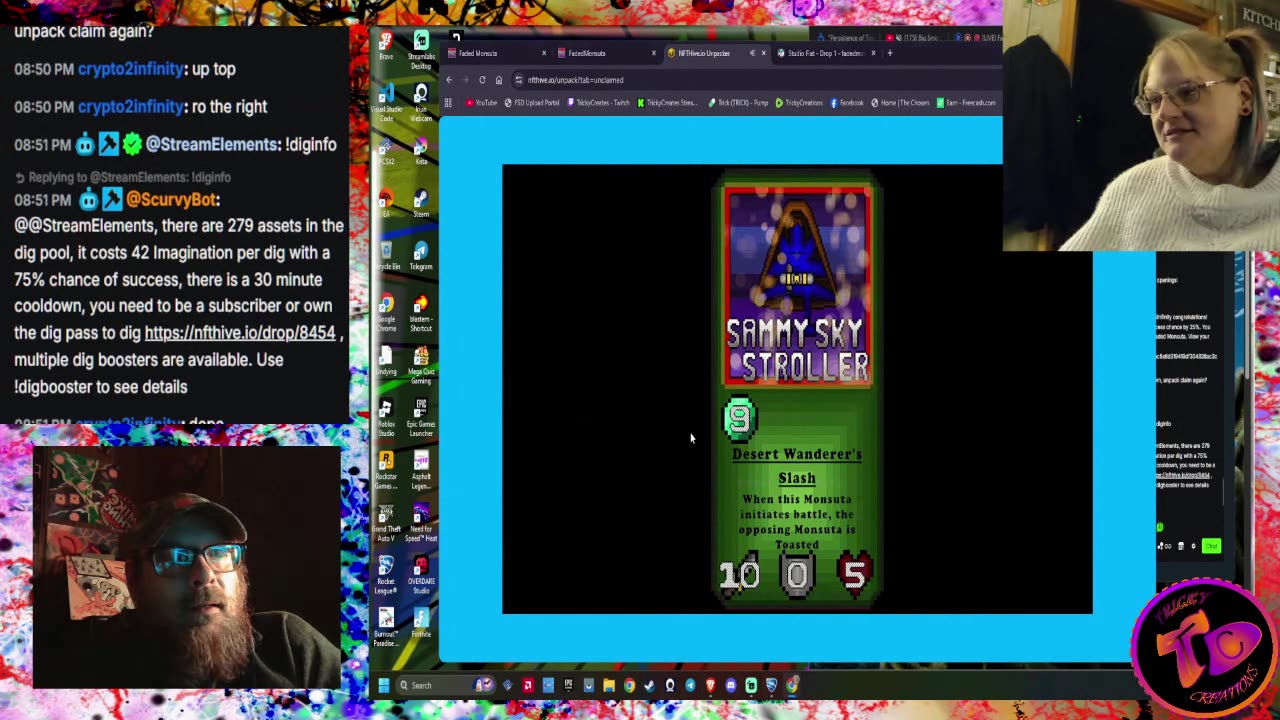The width and height of the screenshot is (1280, 720).
Task: Mute audio on the NFTHive.io Unpacker tab
Action: [752, 53]
